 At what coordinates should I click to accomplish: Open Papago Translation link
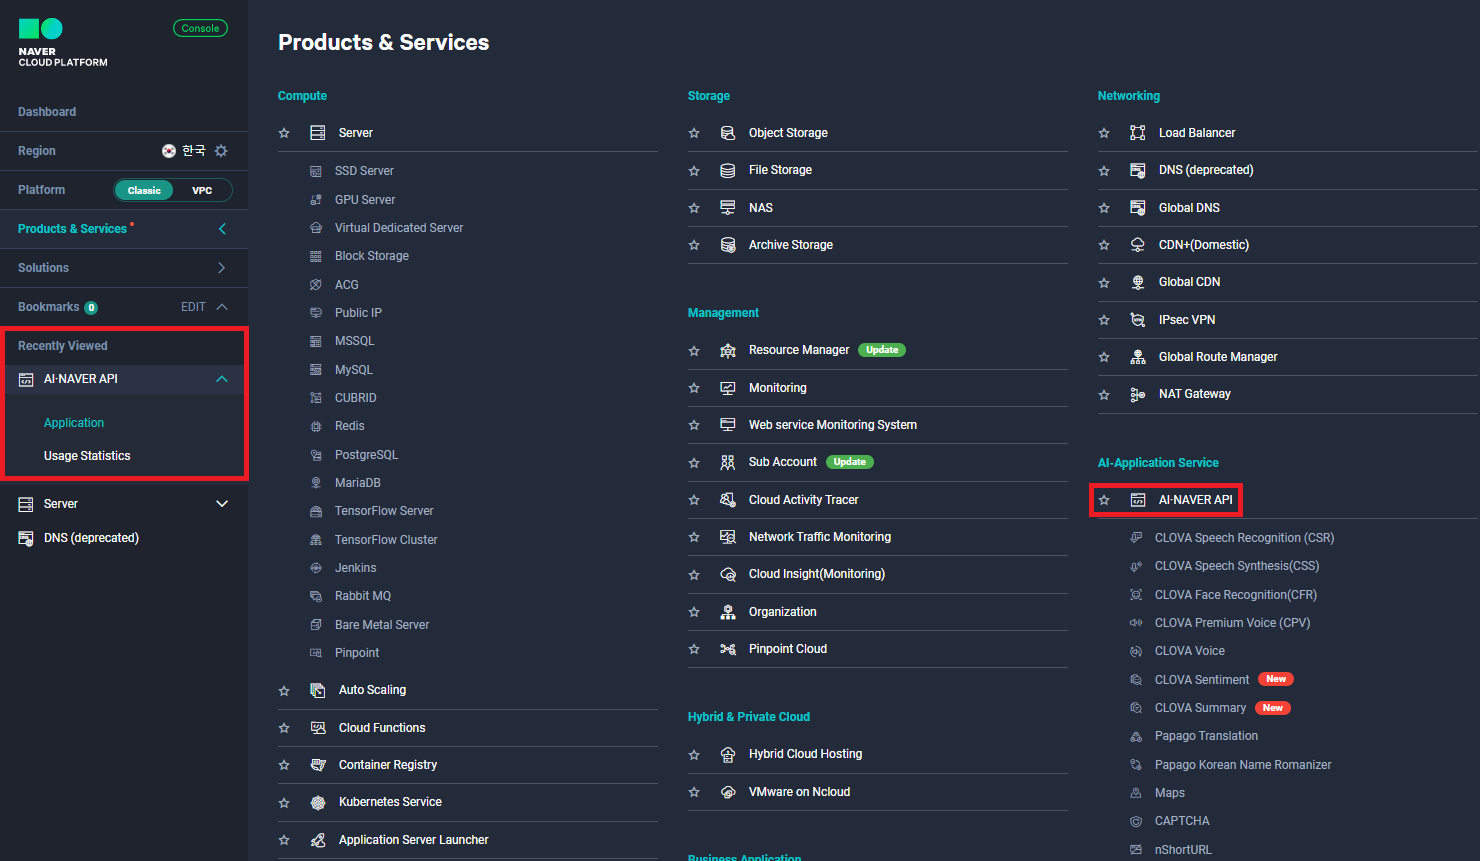tap(1206, 736)
